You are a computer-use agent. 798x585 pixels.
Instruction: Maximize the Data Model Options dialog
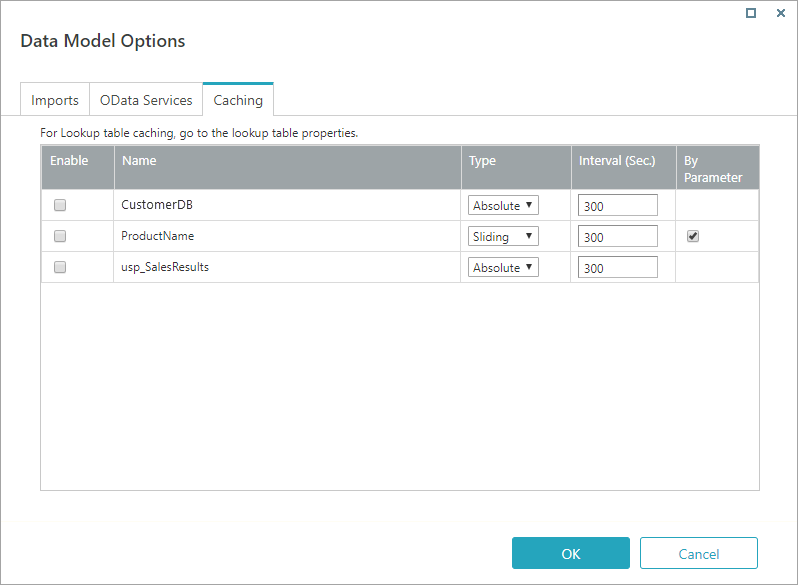tap(751, 14)
